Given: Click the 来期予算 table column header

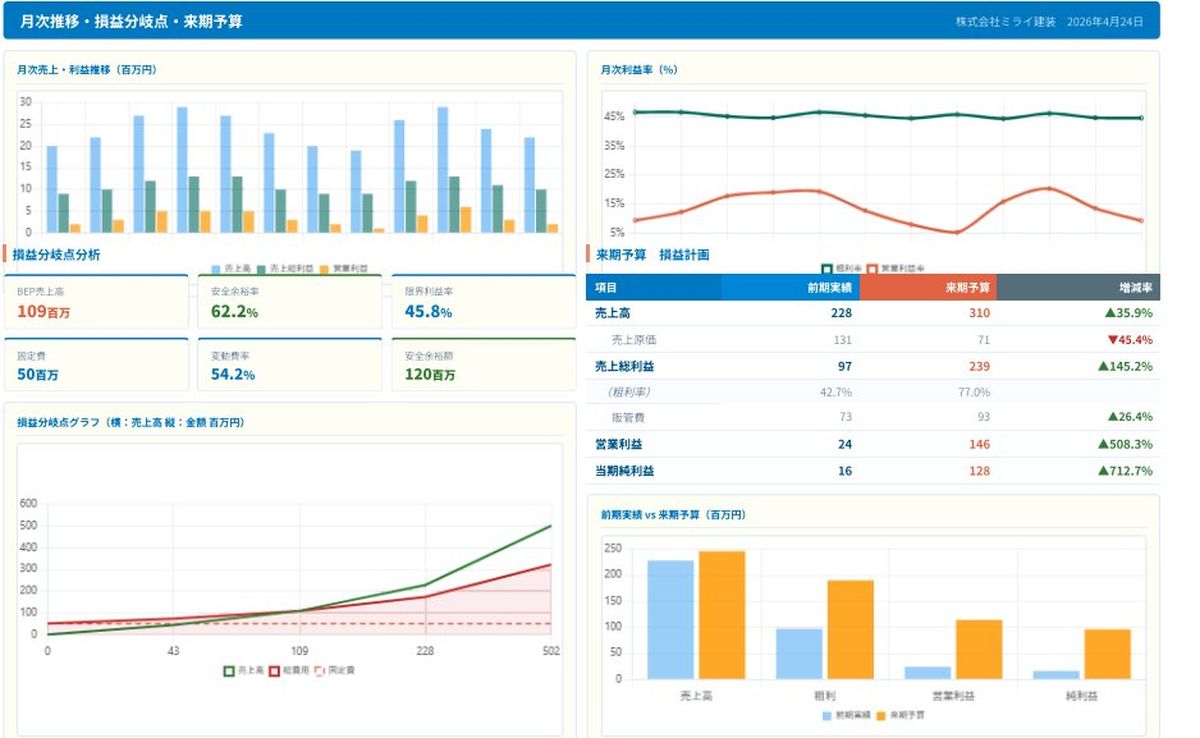Looking at the screenshot, I should pos(927,287).
